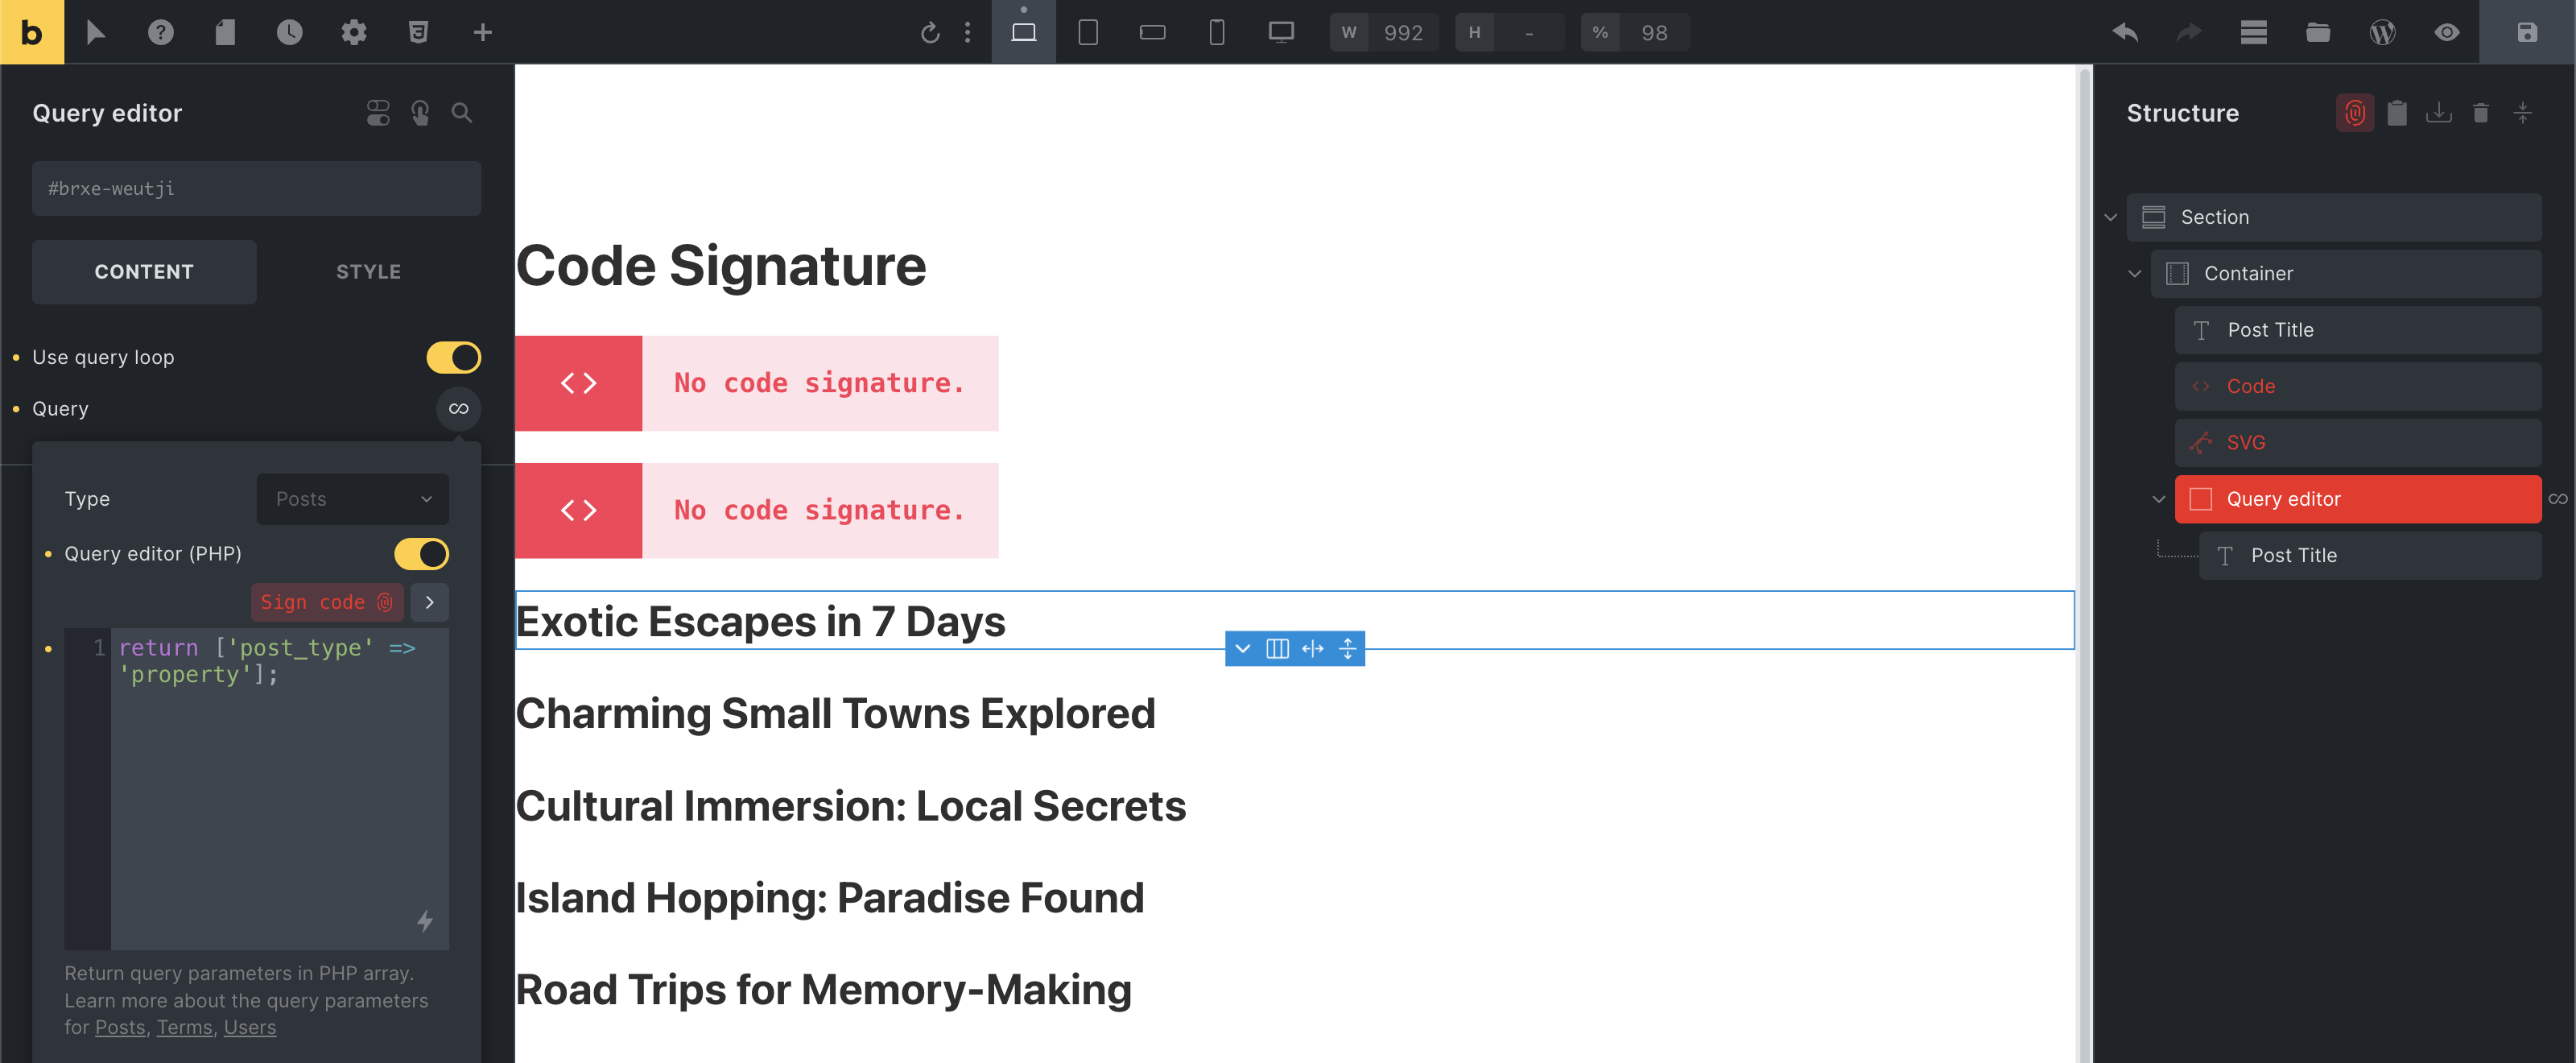Click the Sign code button

point(326,602)
